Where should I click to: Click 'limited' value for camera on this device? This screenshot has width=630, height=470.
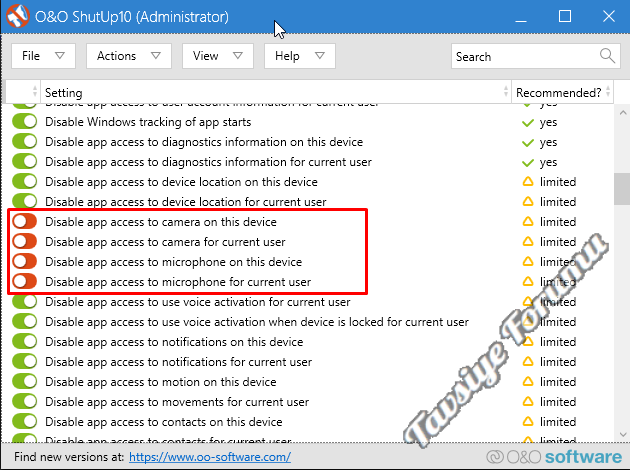pos(558,222)
